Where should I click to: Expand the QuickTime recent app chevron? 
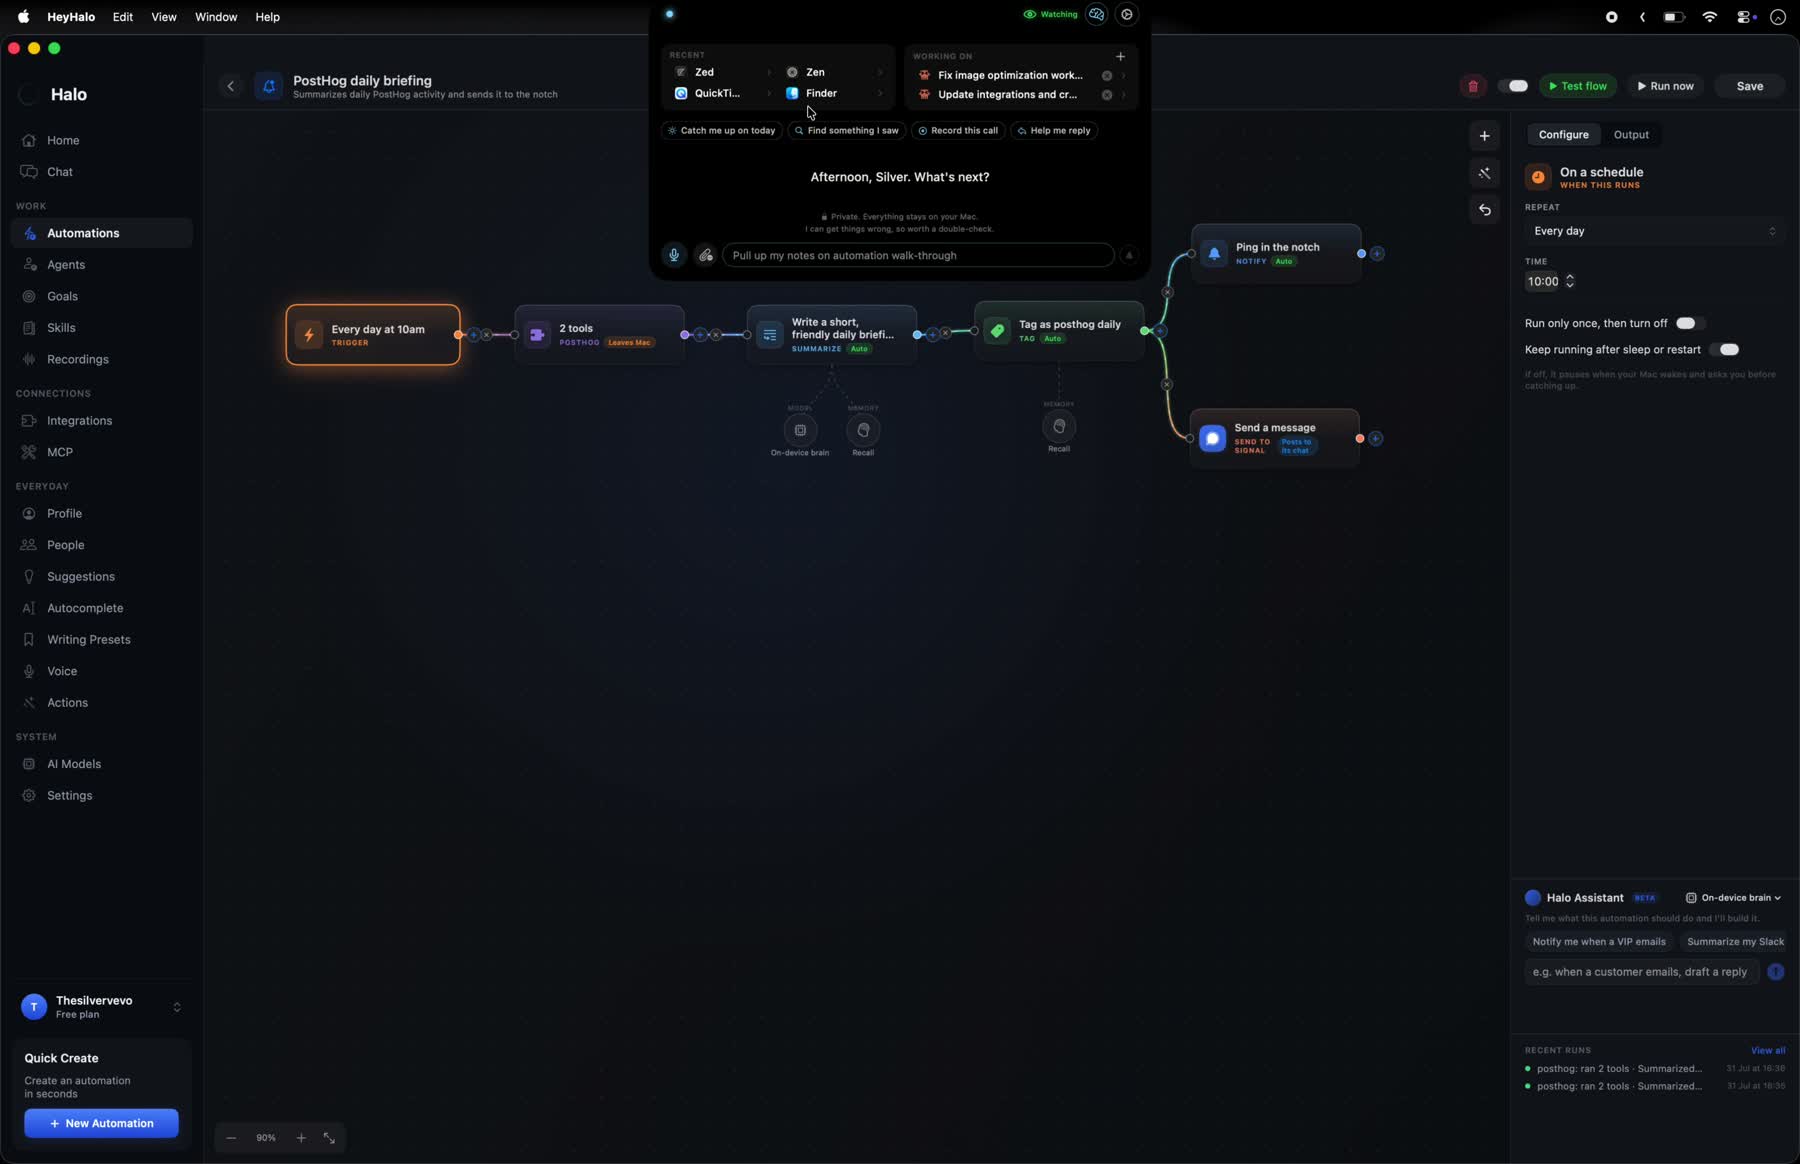point(769,94)
